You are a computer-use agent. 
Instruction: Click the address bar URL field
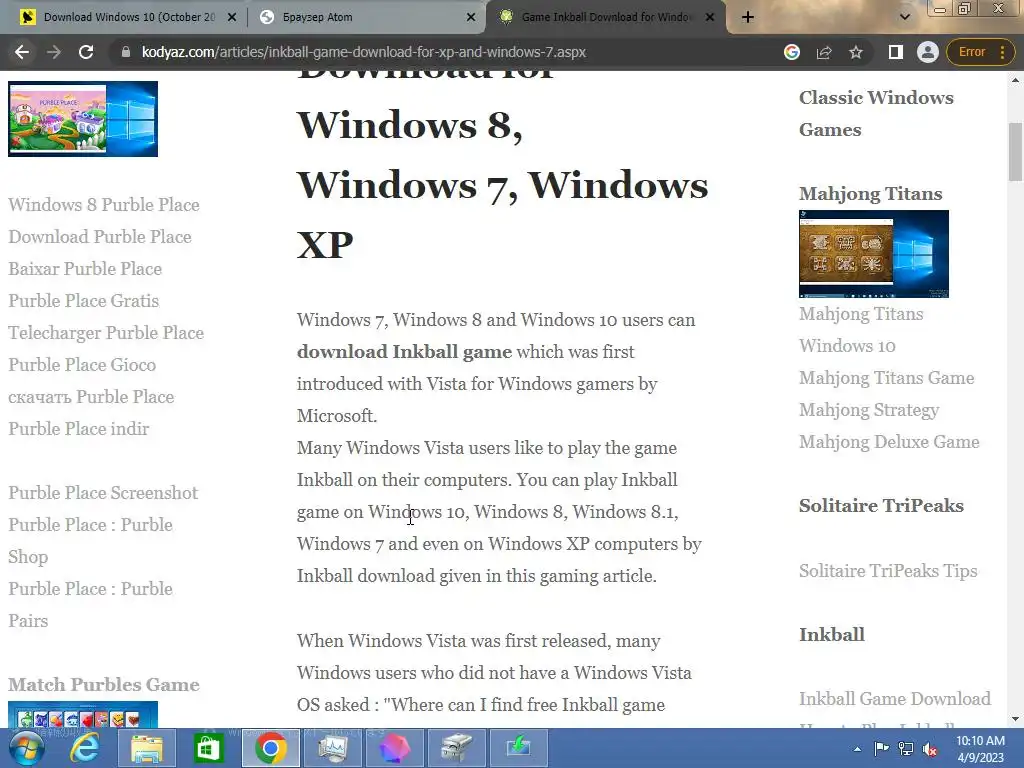tap(363, 52)
